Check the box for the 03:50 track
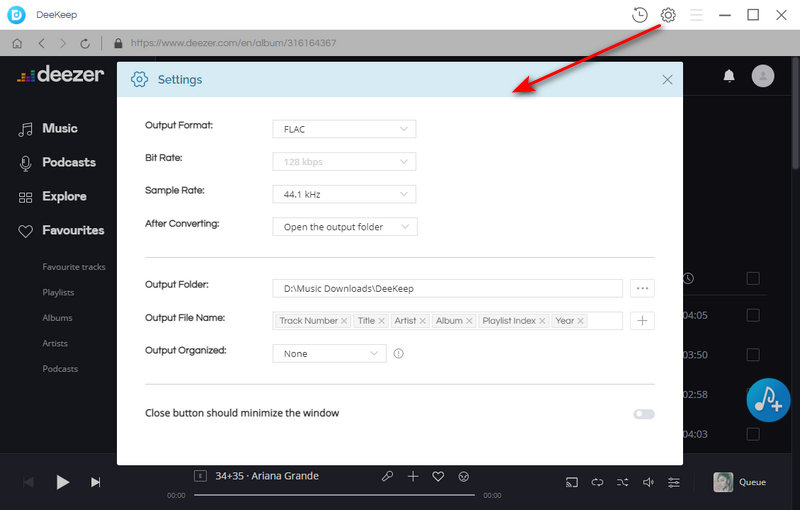Screen dimensions: 800x510 (x=753, y=354)
